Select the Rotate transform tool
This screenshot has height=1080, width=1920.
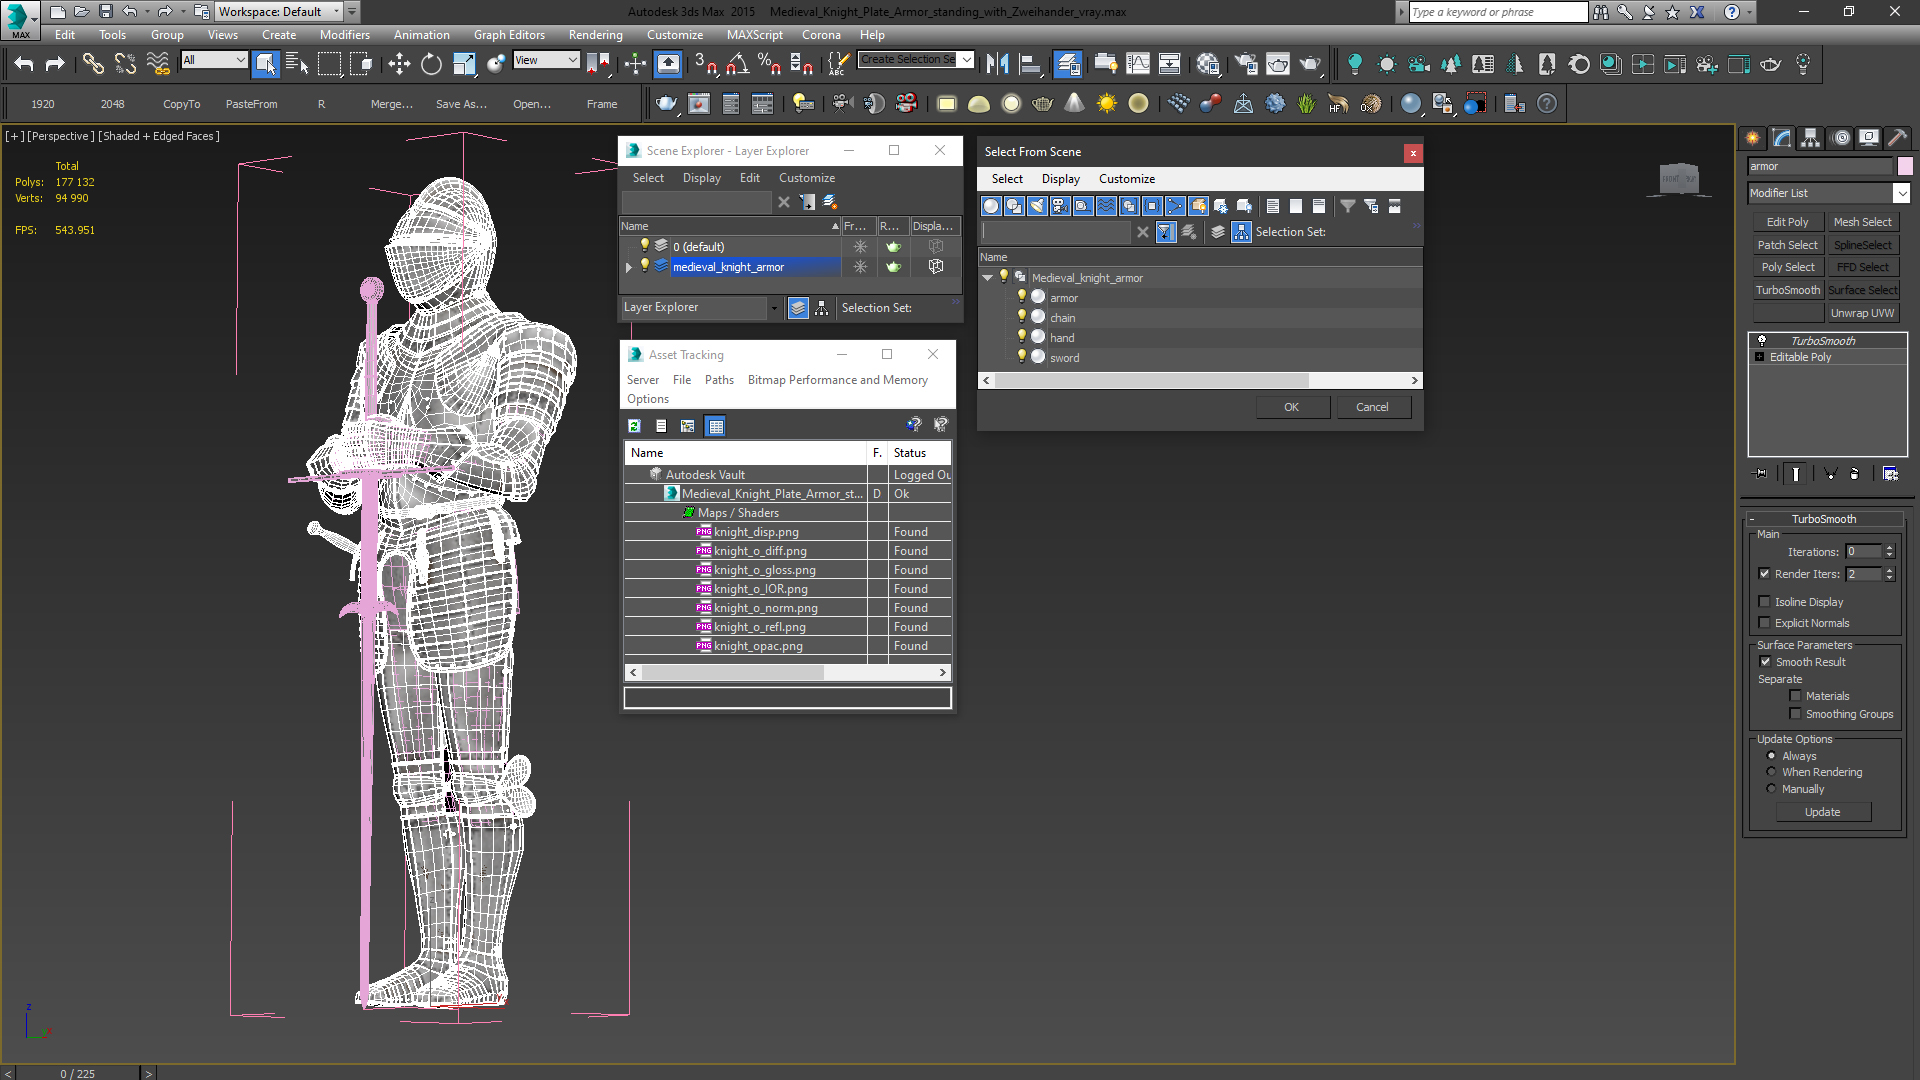click(x=431, y=64)
